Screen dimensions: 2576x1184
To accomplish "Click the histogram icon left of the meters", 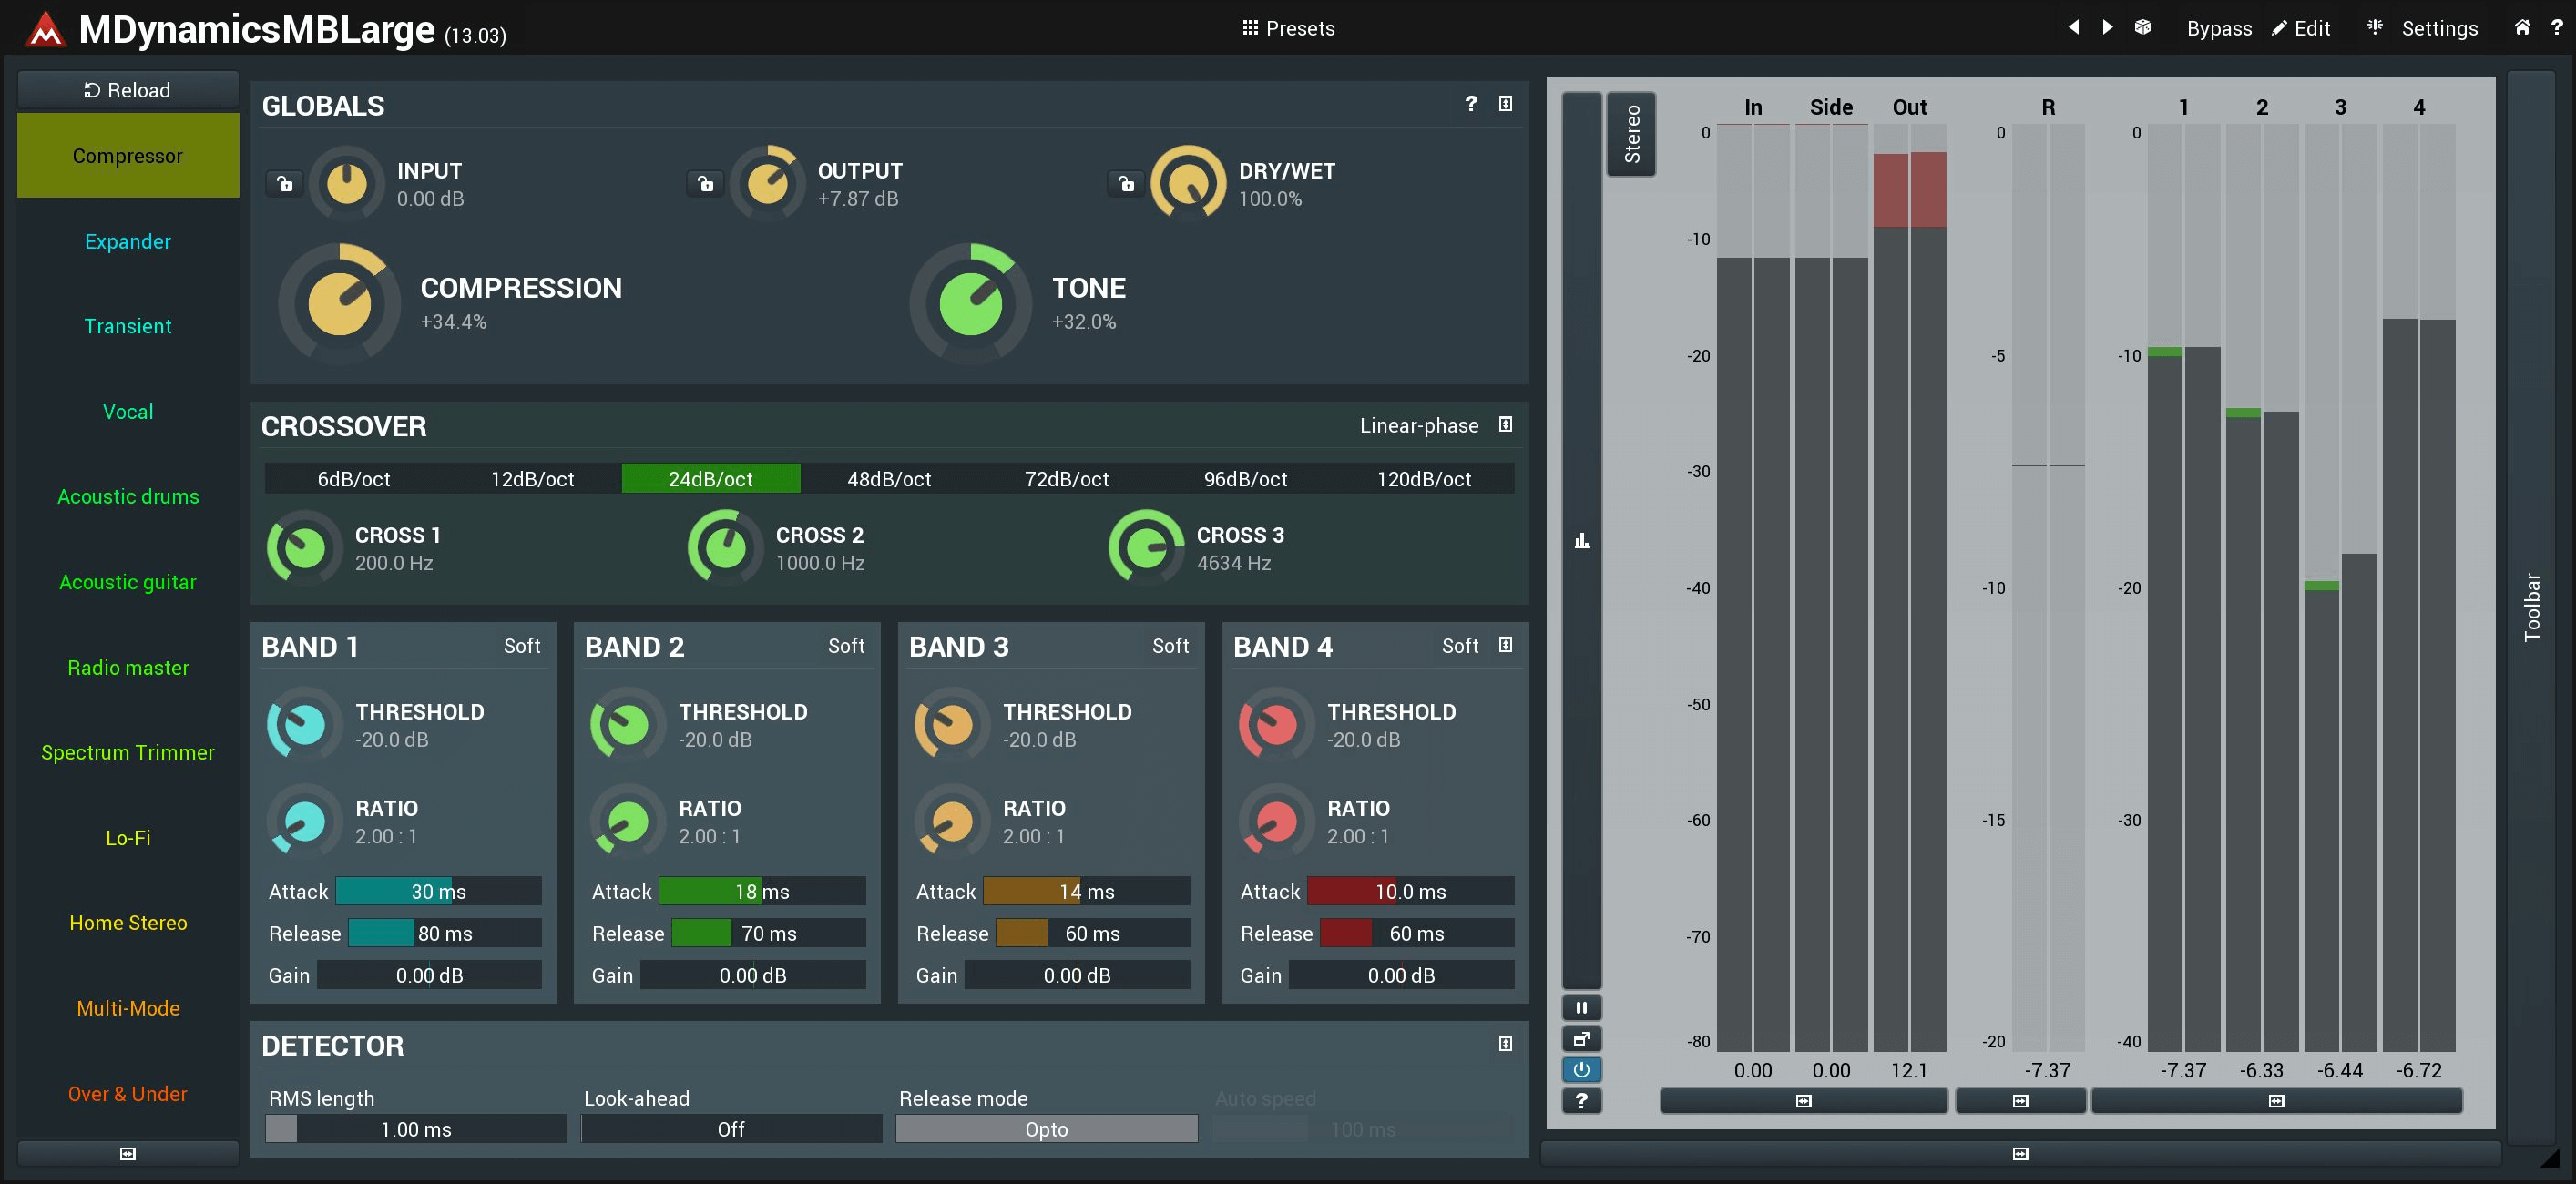I will [1581, 541].
